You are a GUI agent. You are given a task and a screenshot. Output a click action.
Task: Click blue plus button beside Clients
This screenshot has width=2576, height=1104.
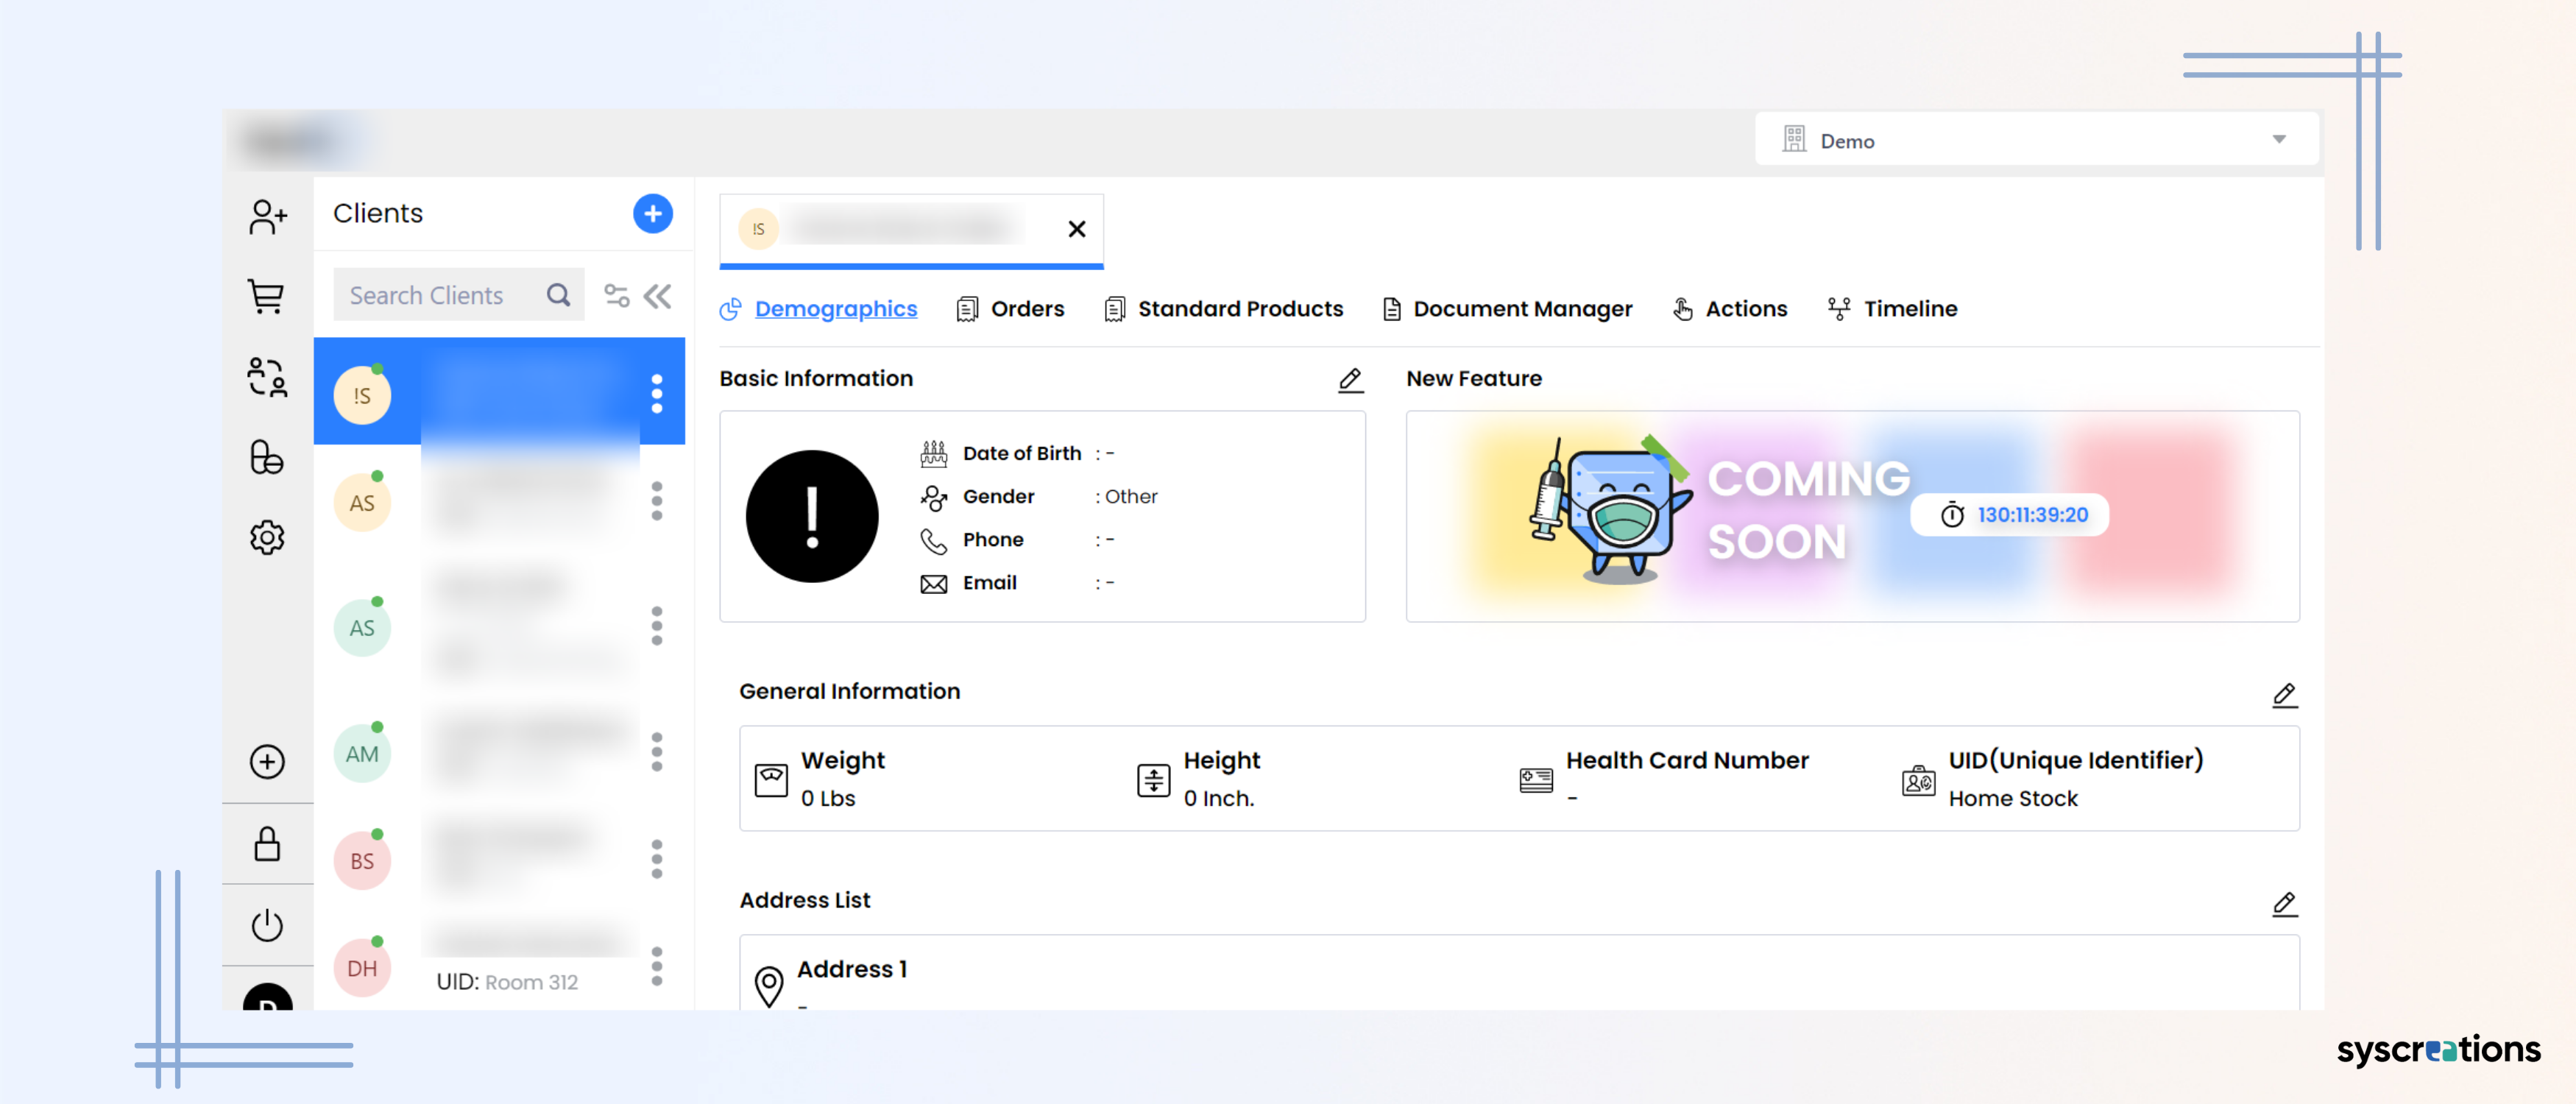coord(652,213)
